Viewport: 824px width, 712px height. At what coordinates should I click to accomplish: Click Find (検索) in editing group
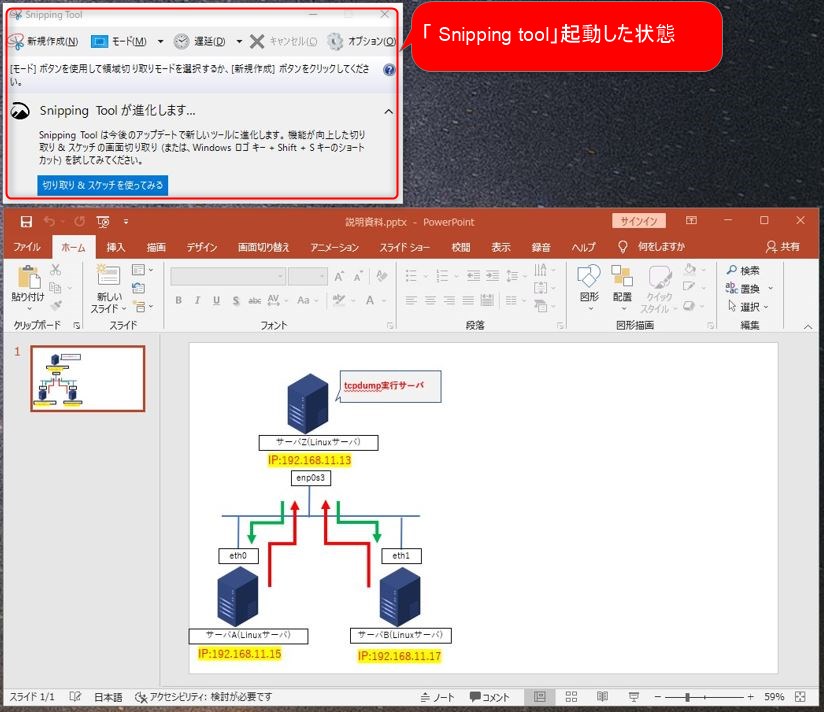point(743,270)
